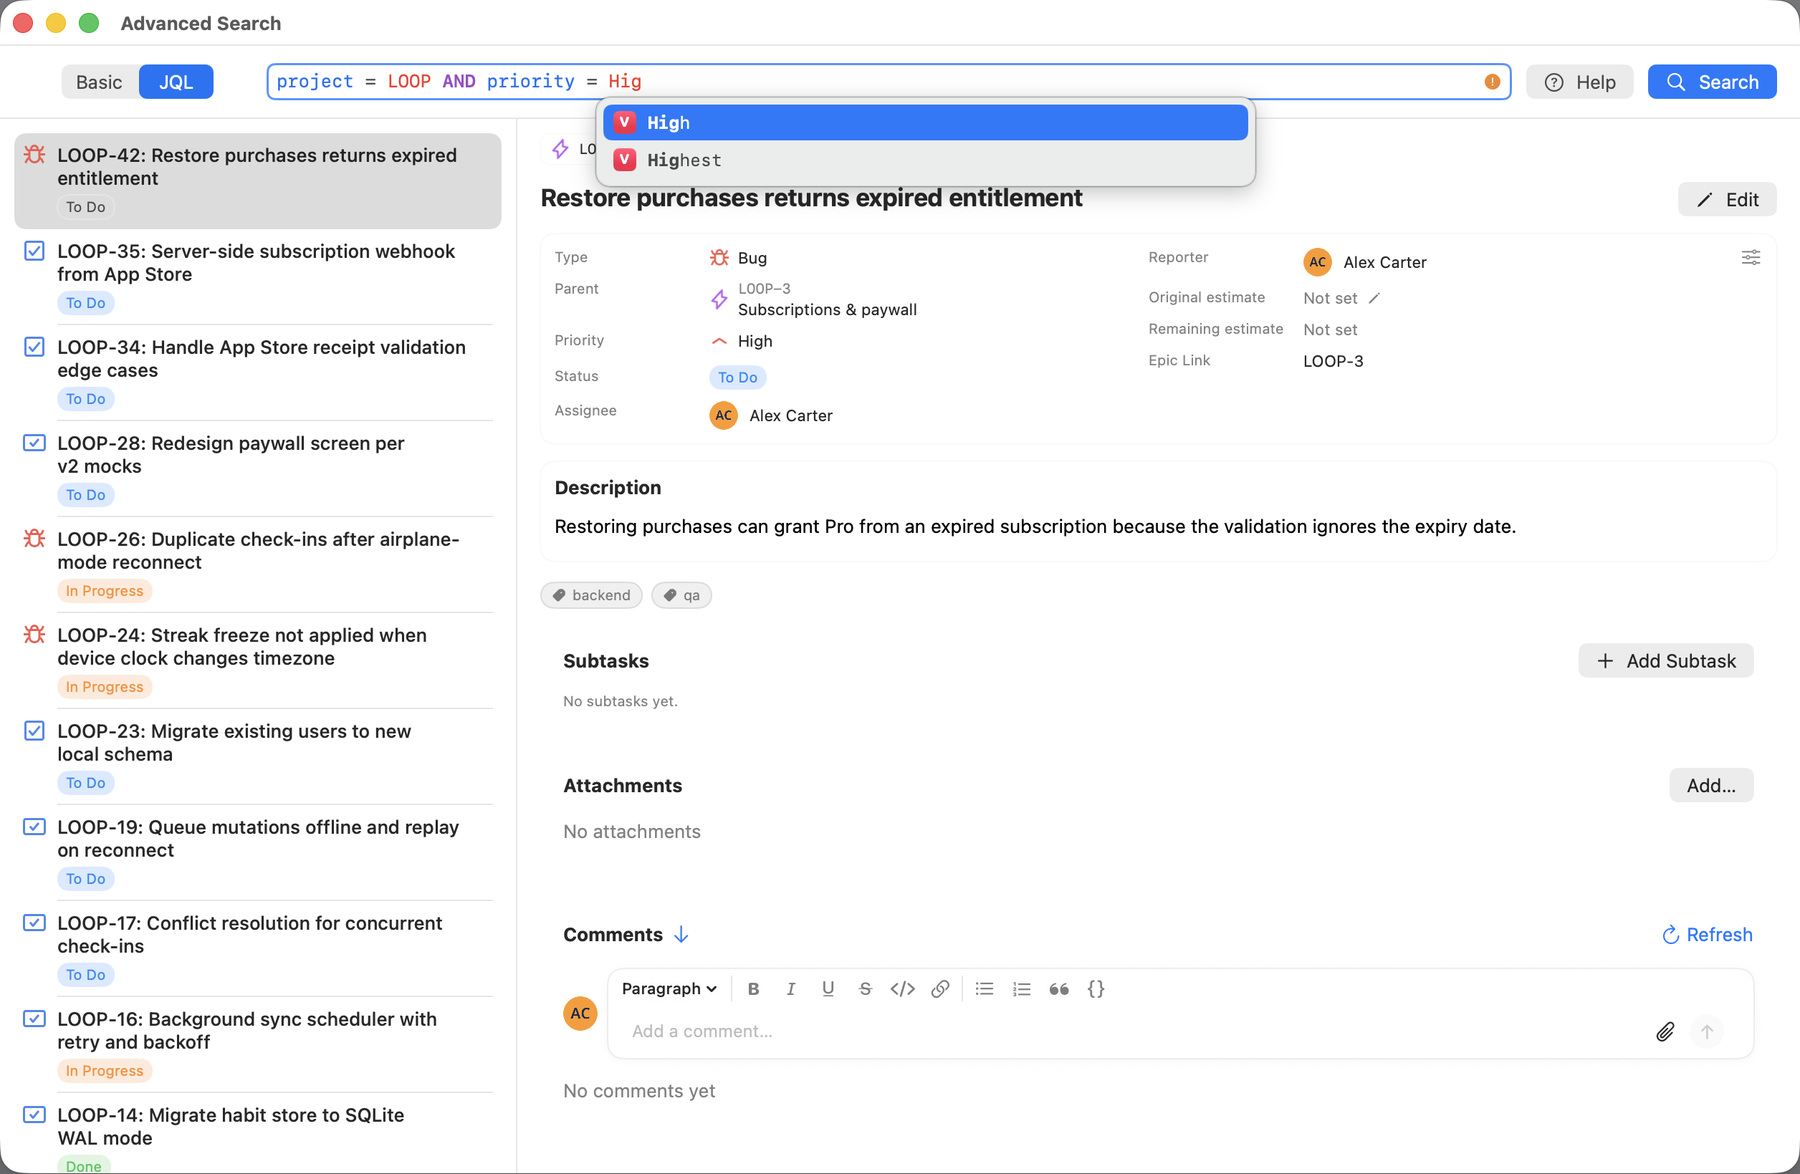1800x1174 pixels.
Task: Switch to Basic search mode
Action: coord(99,82)
